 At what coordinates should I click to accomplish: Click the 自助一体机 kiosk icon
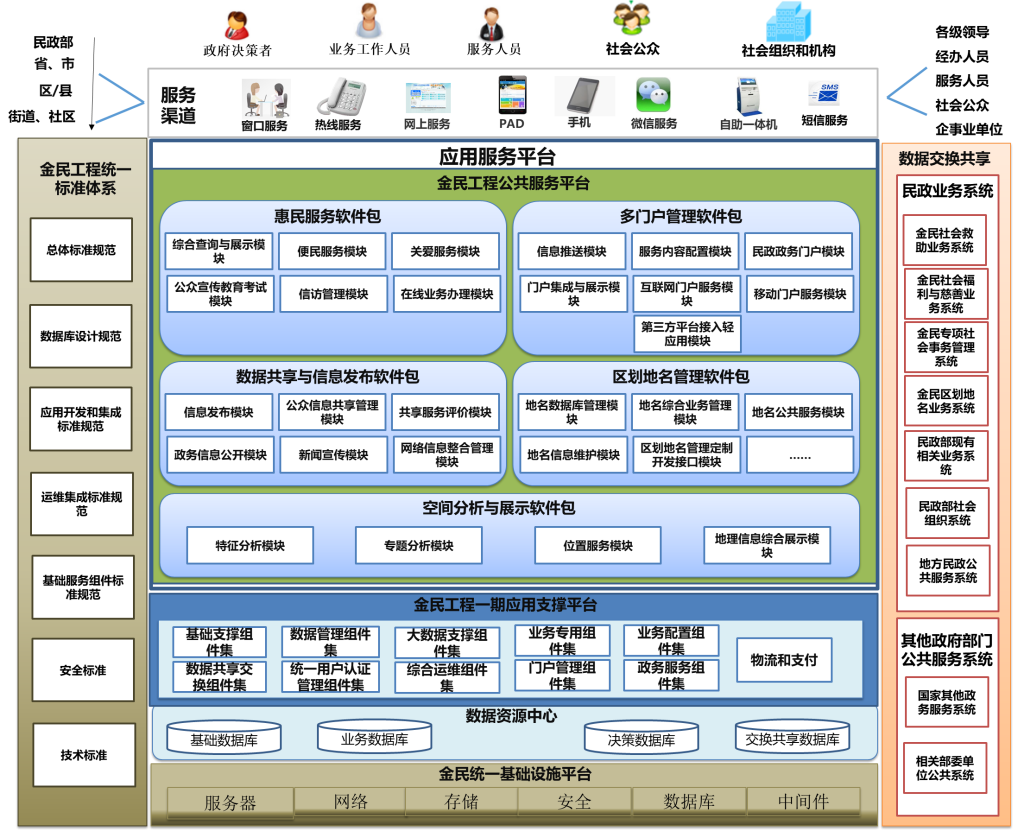pos(747,97)
